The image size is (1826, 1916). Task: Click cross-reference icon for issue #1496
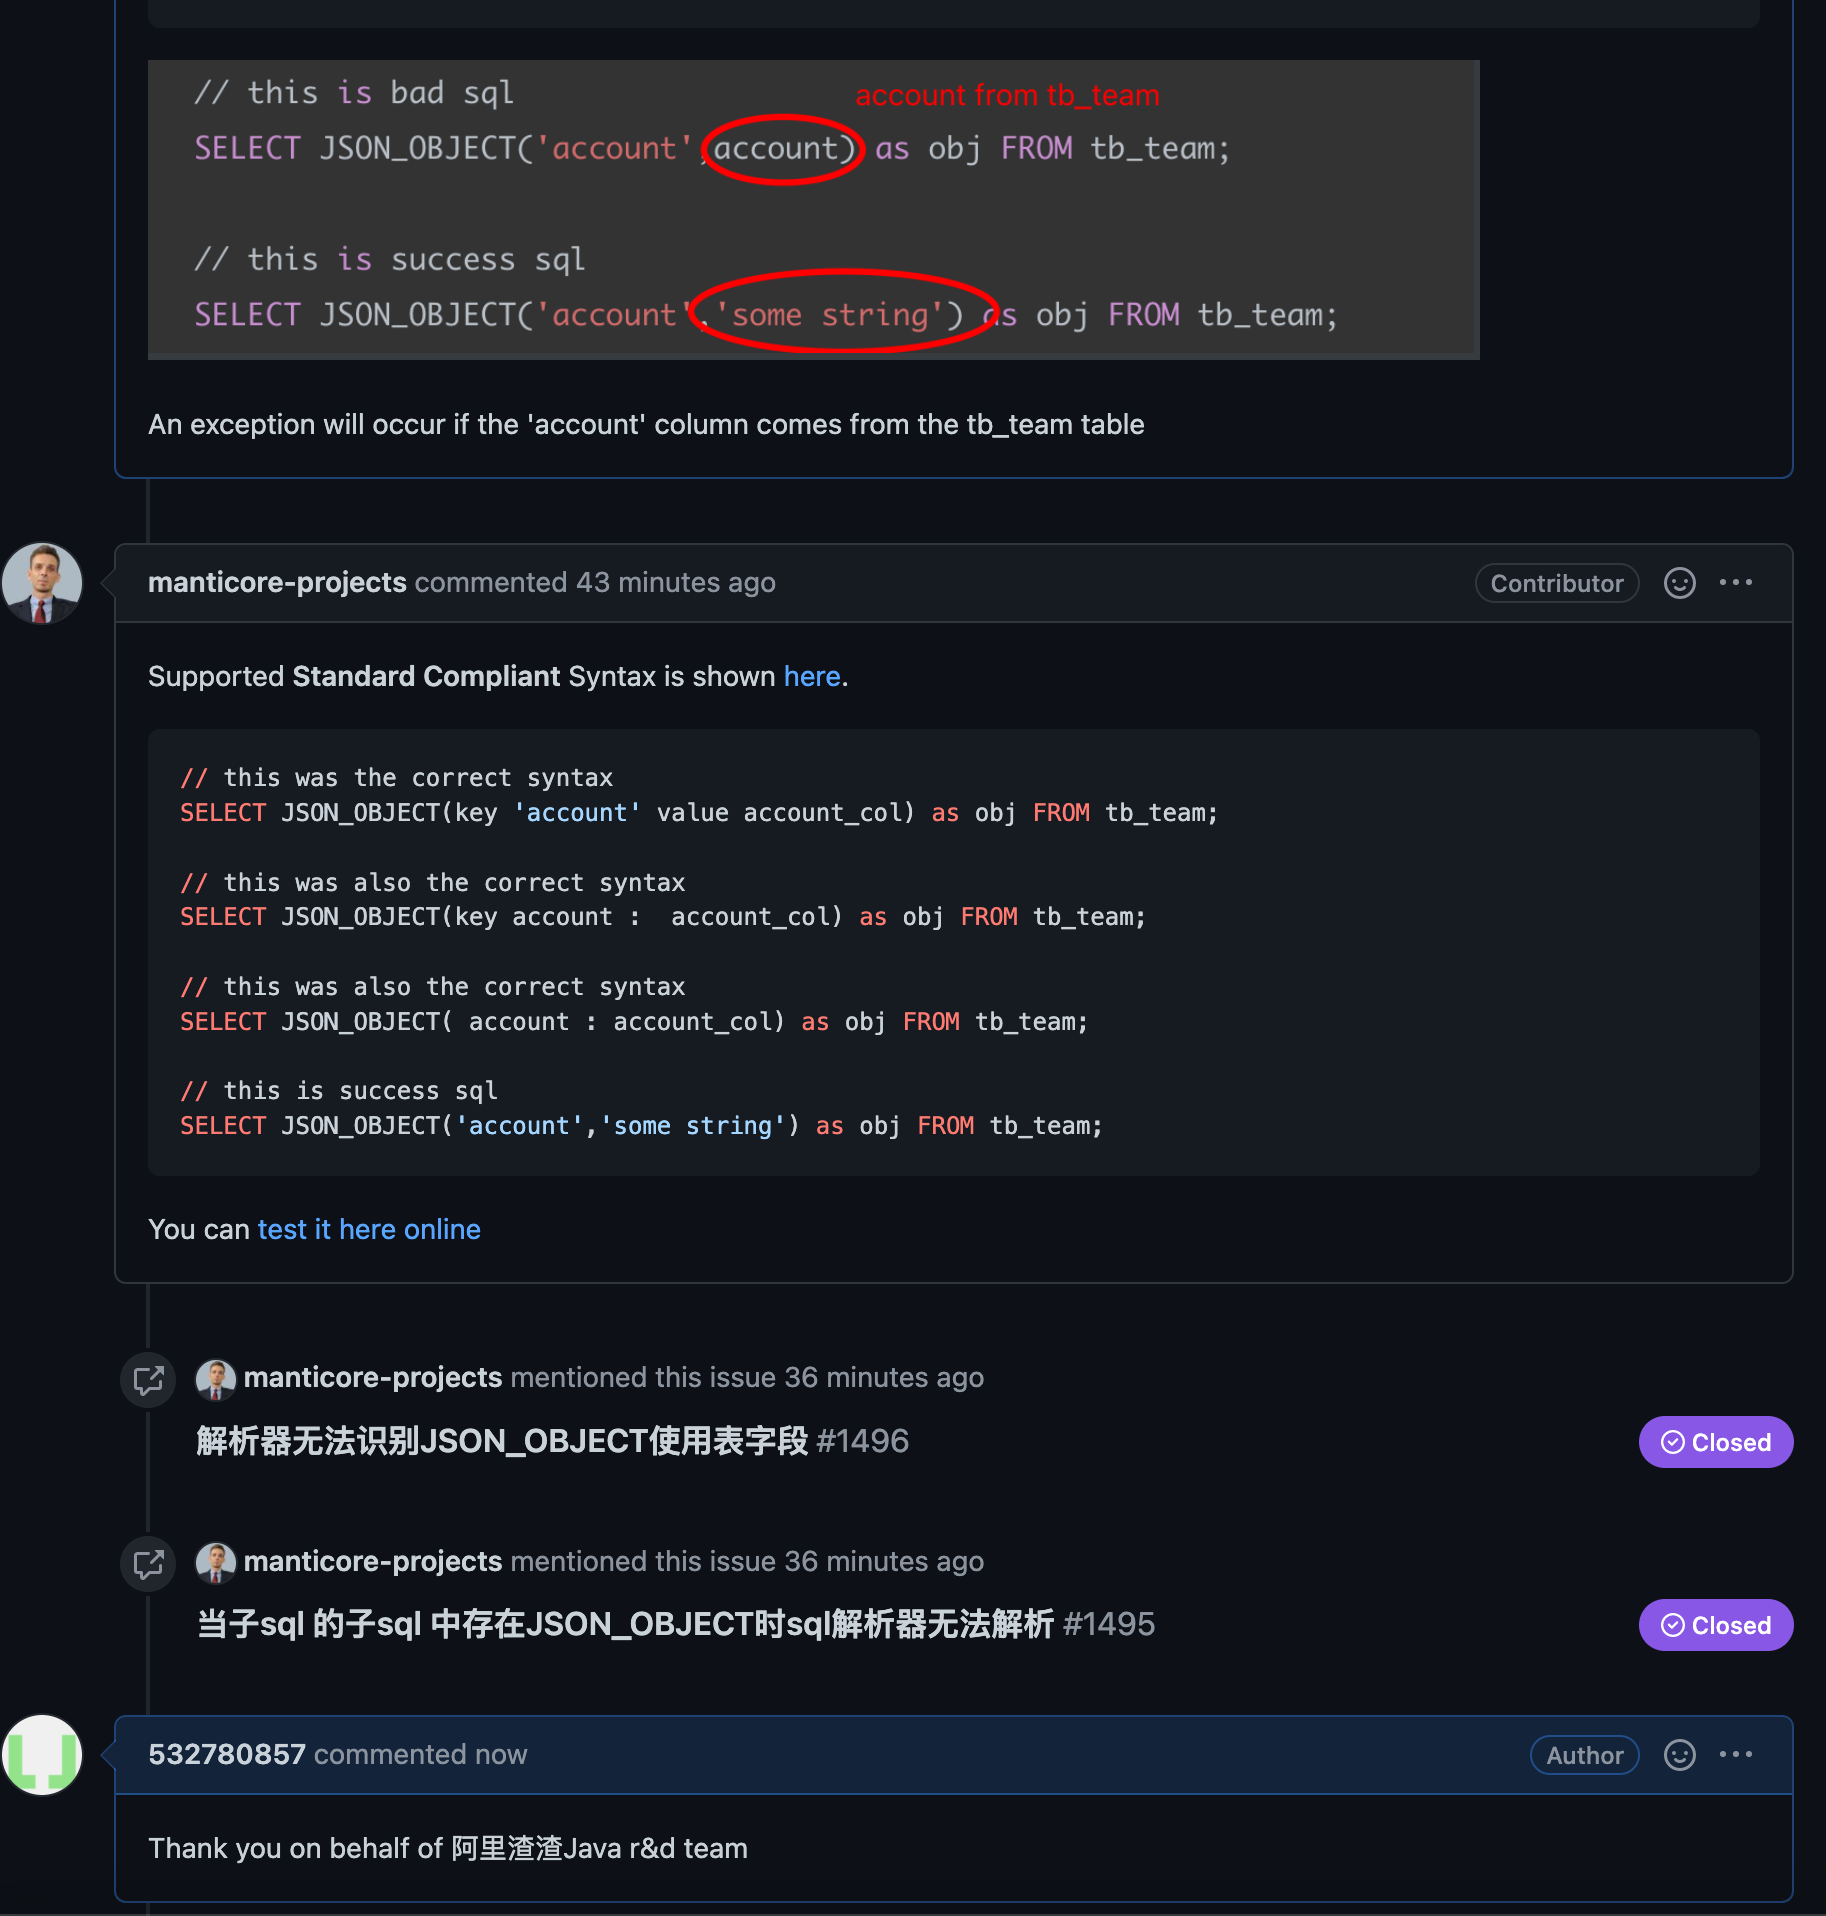coord(148,1380)
